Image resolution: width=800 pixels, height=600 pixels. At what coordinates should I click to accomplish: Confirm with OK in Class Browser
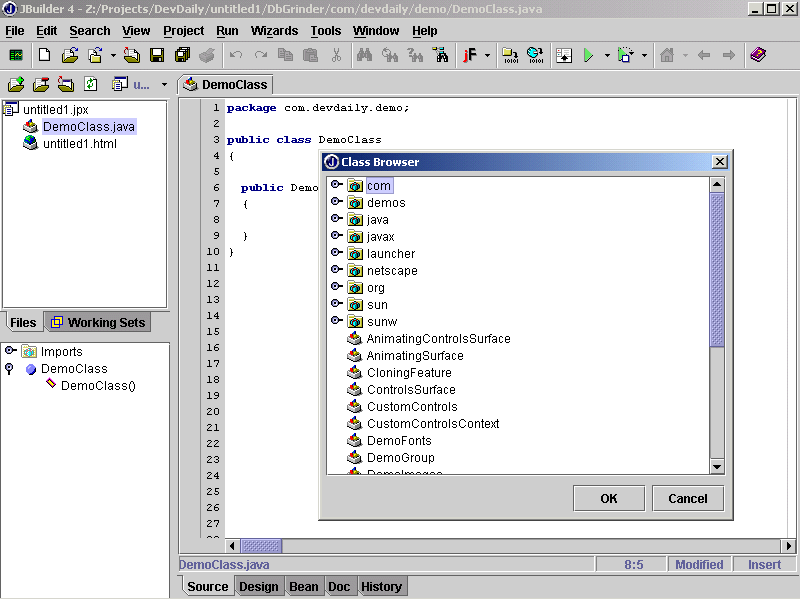[x=609, y=498]
